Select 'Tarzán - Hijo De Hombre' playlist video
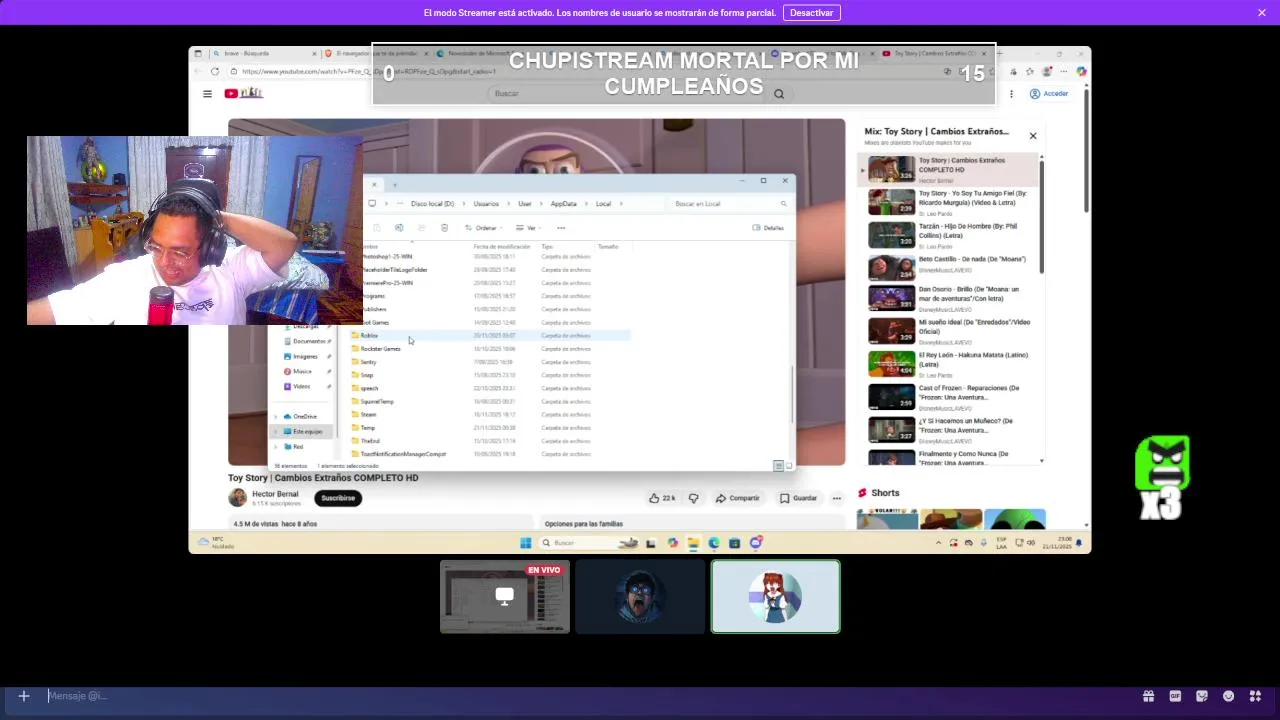The height and width of the screenshot is (720, 1280). coord(950,235)
